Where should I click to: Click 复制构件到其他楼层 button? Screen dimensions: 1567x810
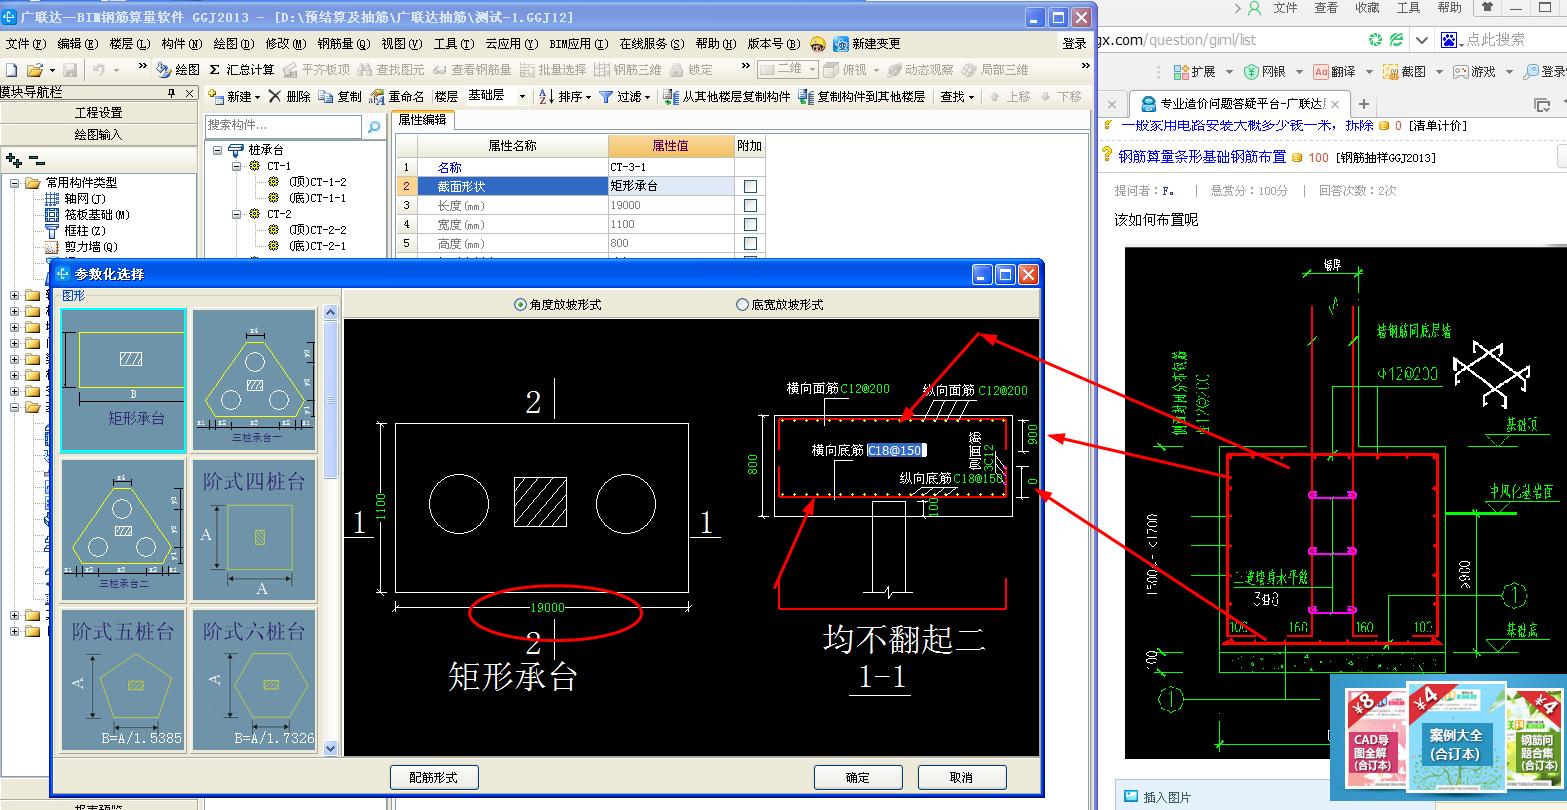(862, 97)
